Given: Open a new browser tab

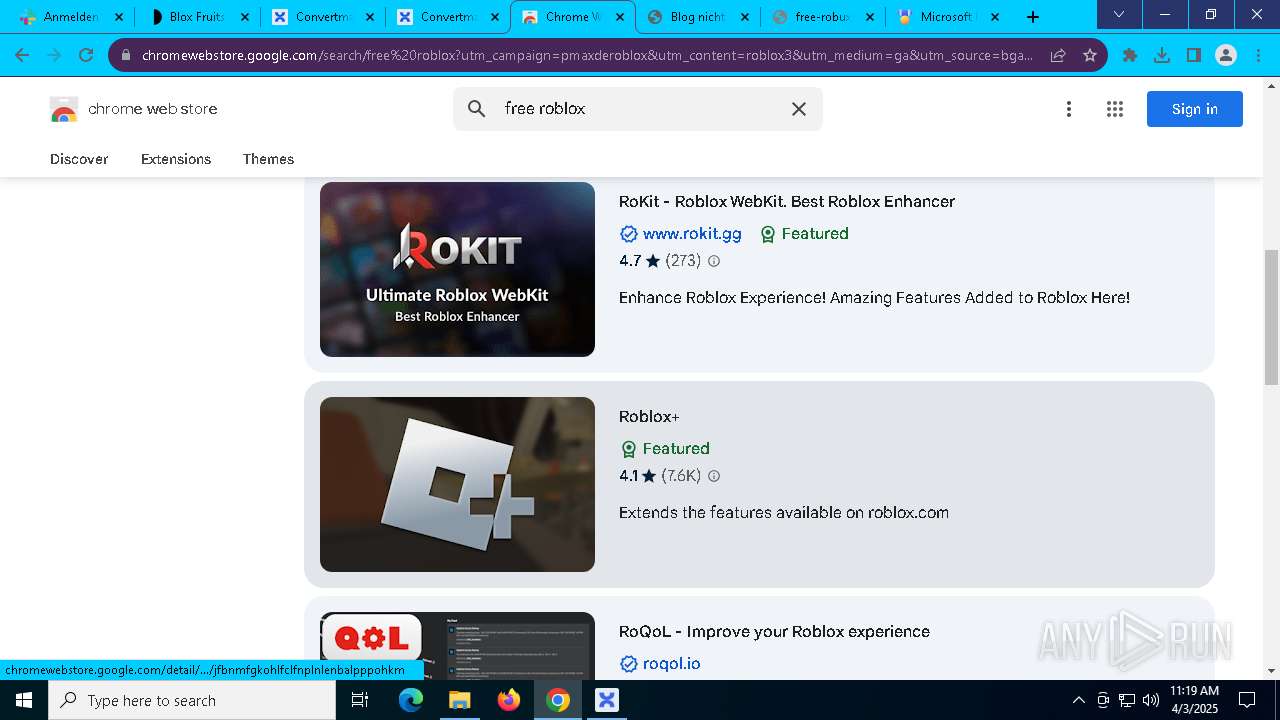Looking at the screenshot, I should coord(1033,17).
